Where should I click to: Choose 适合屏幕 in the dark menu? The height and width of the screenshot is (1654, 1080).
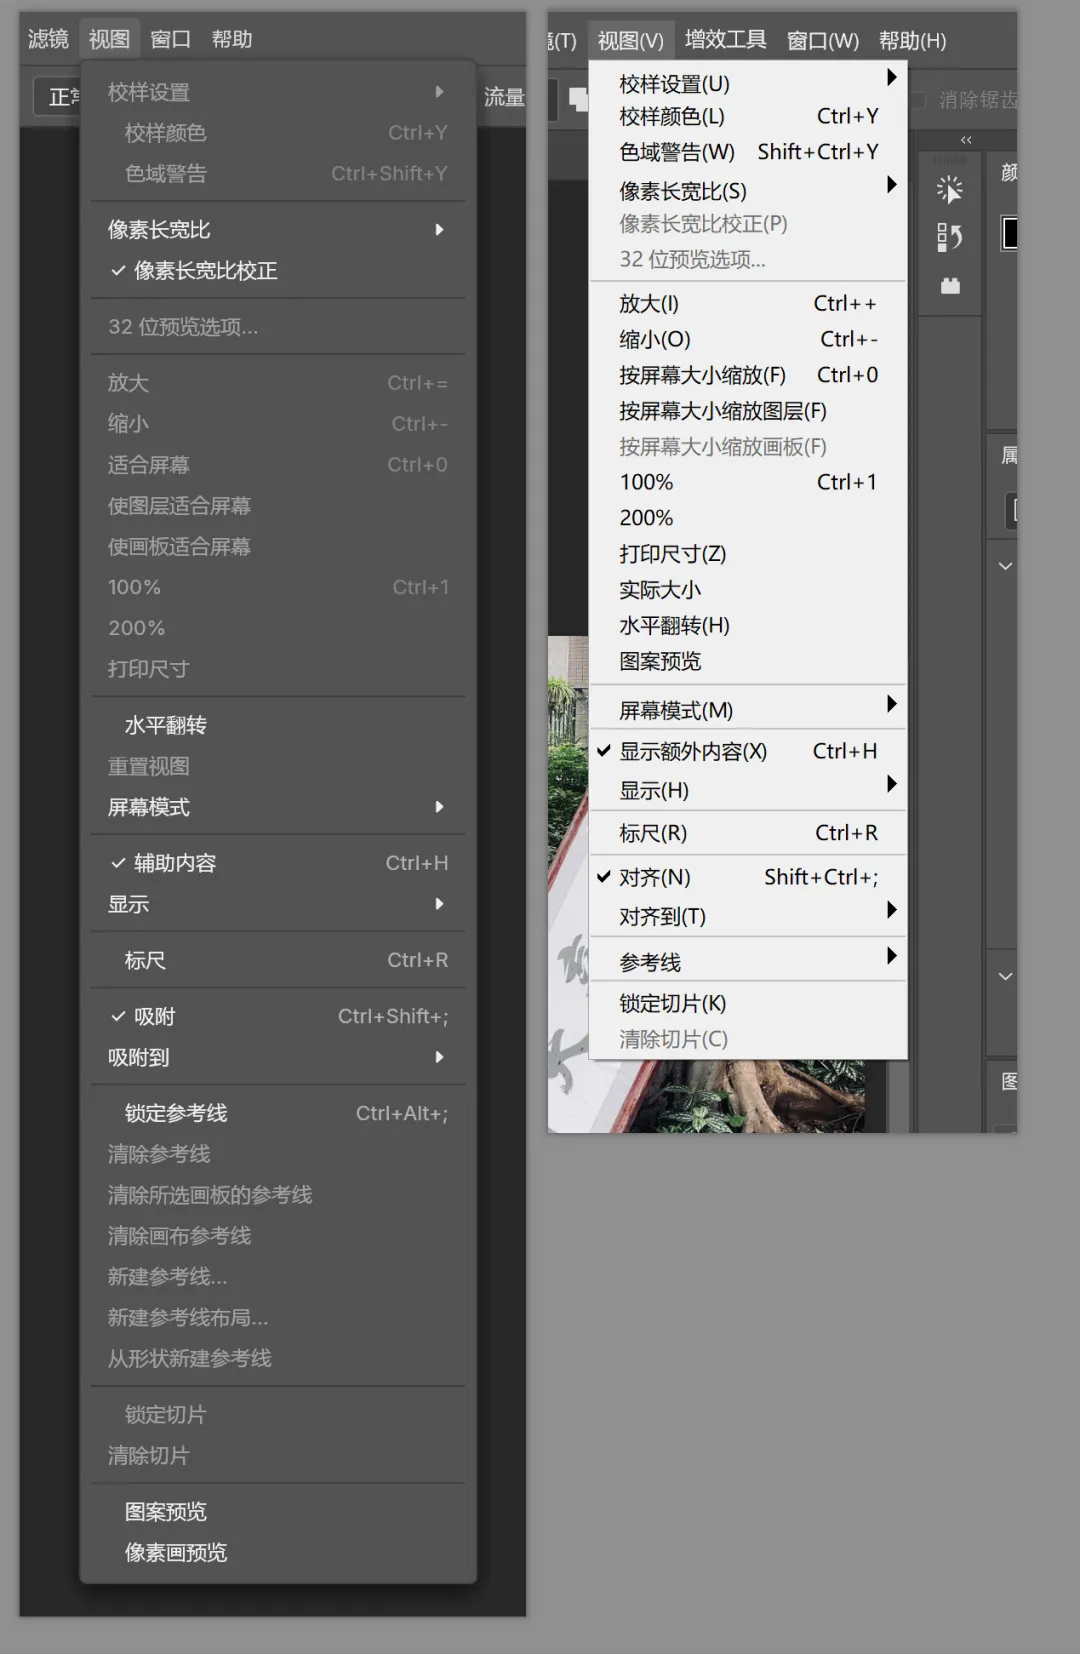point(278,465)
